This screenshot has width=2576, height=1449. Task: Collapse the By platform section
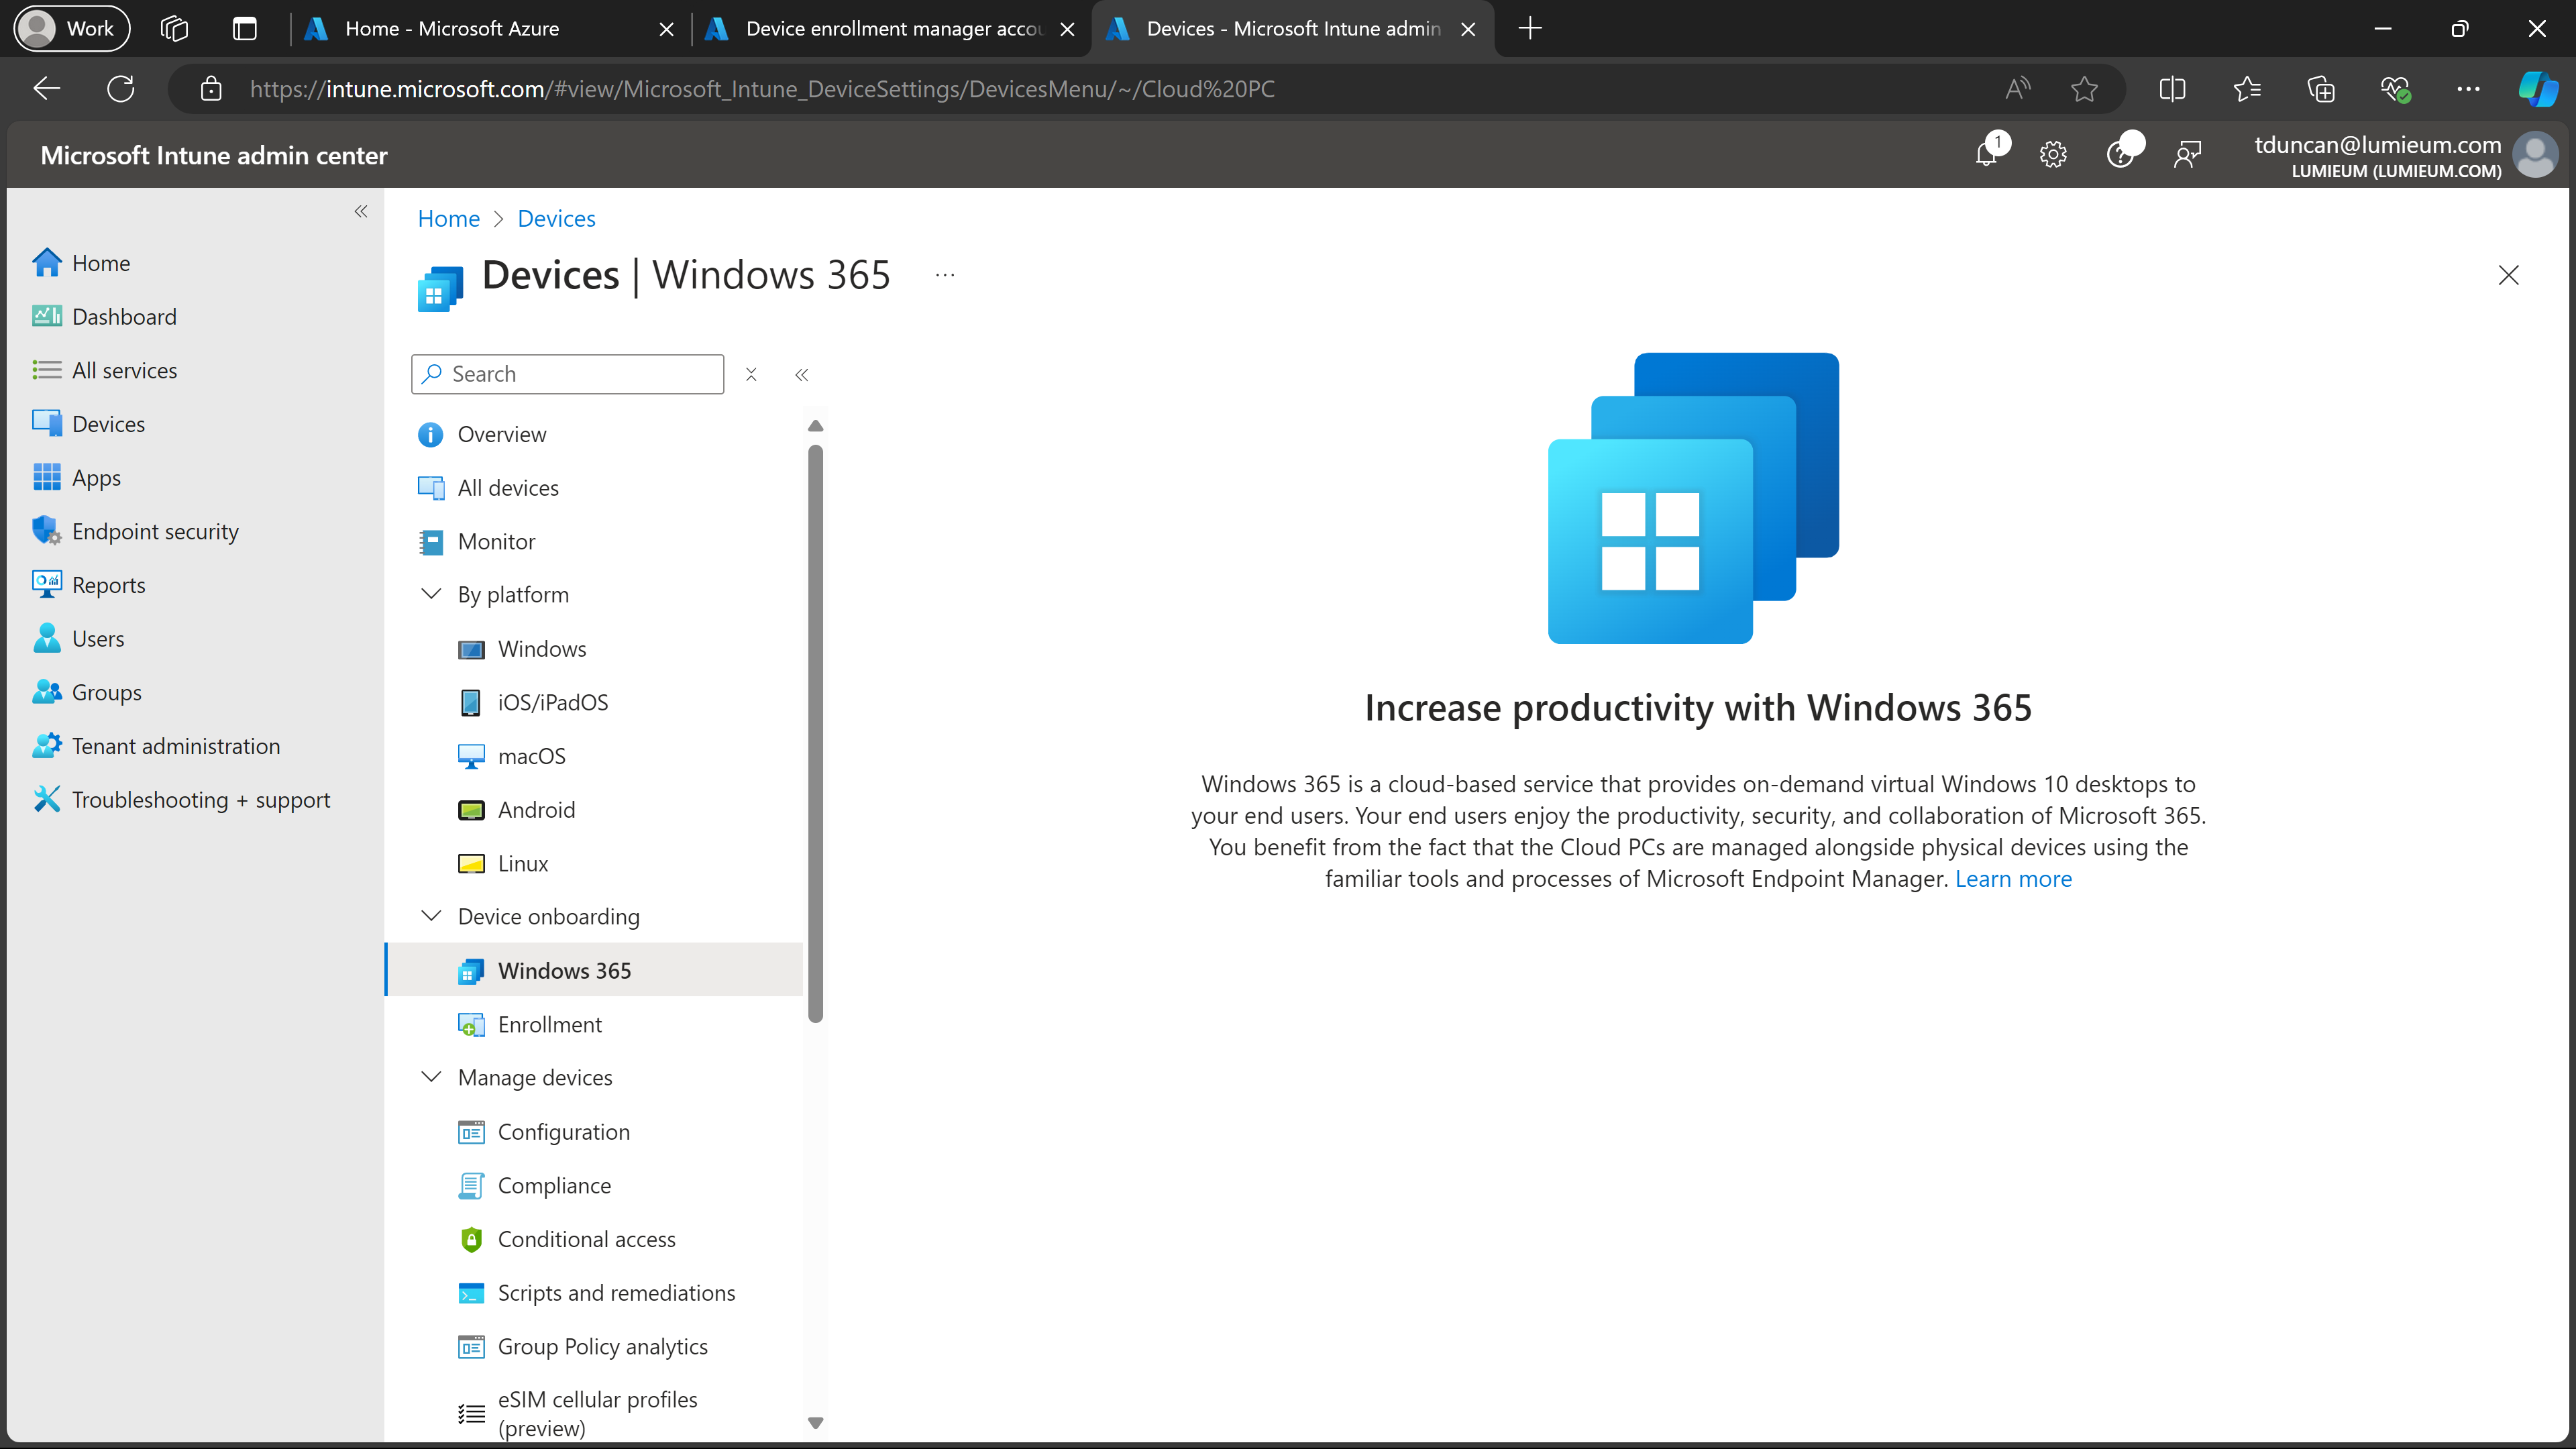(x=431, y=594)
